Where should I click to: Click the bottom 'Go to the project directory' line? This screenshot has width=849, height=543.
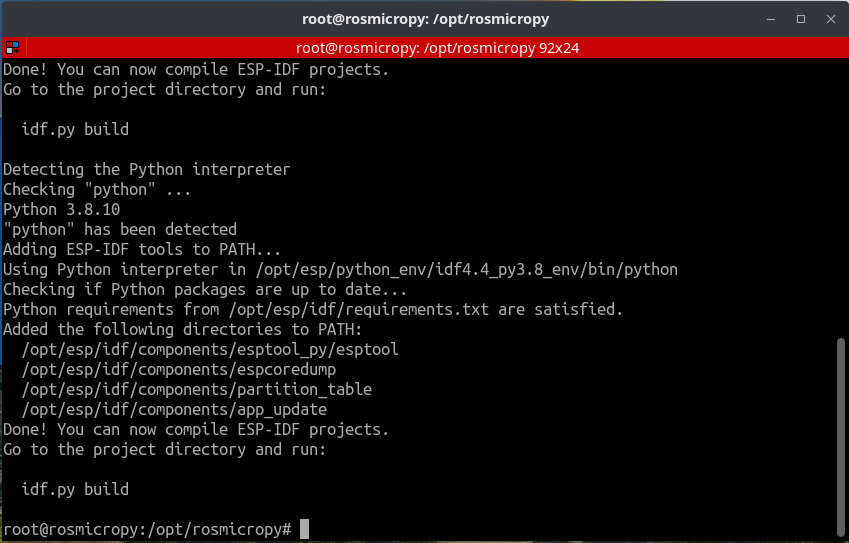165,449
